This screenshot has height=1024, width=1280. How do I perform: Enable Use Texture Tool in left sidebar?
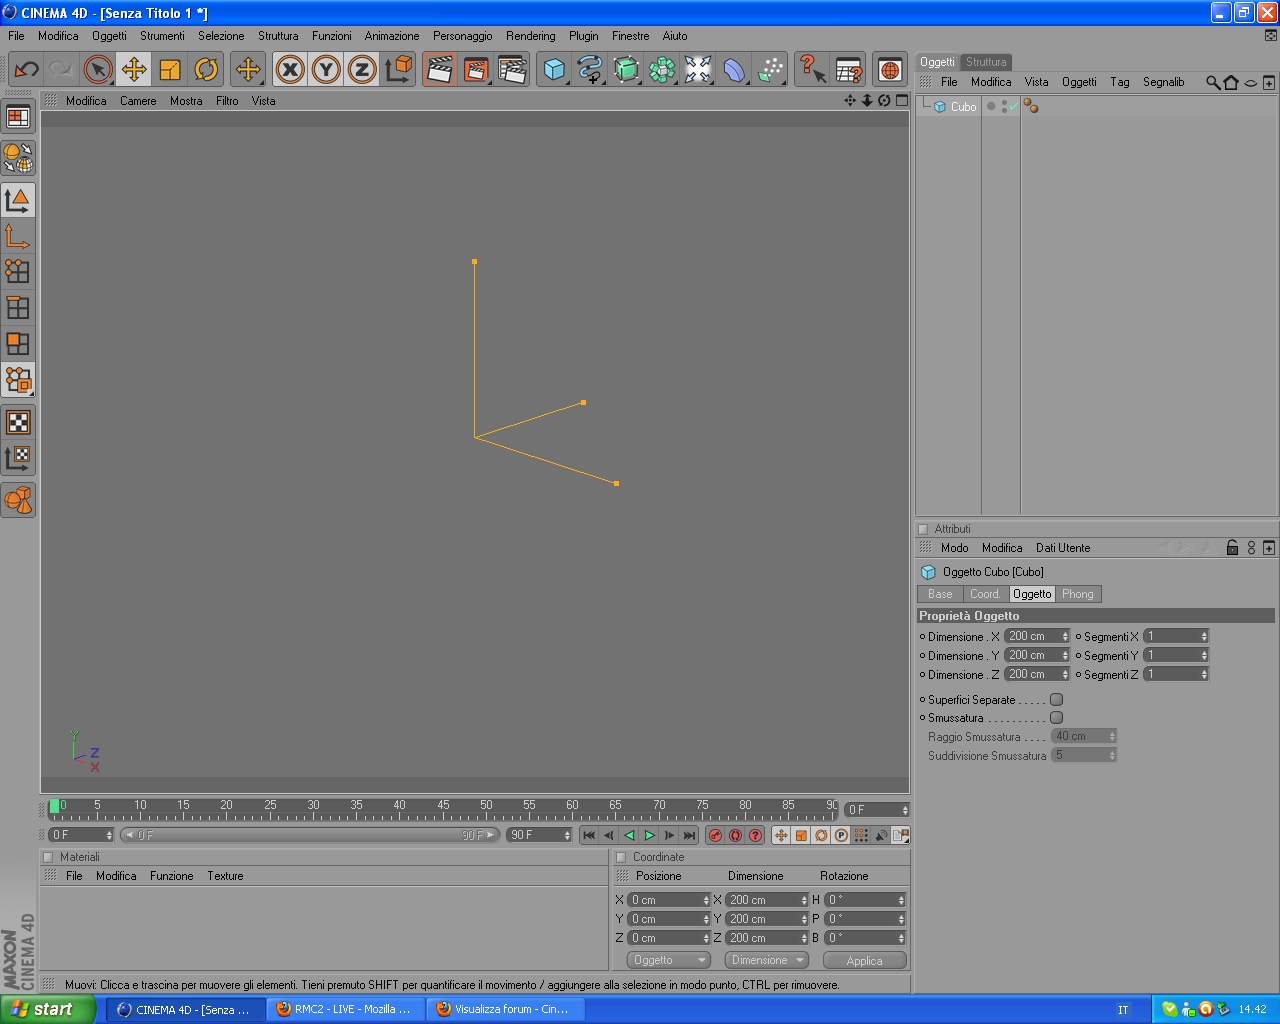pyautogui.click(x=18, y=421)
